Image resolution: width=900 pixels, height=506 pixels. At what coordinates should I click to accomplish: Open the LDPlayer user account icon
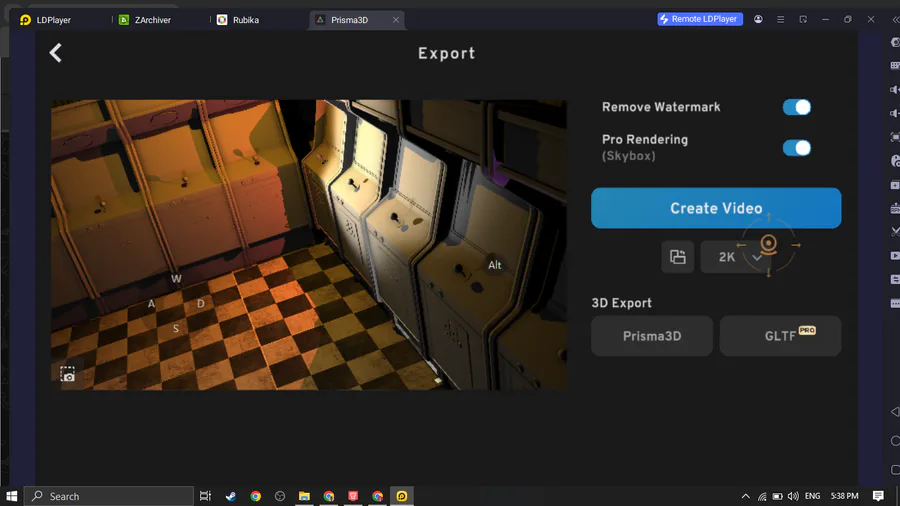[x=758, y=20]
